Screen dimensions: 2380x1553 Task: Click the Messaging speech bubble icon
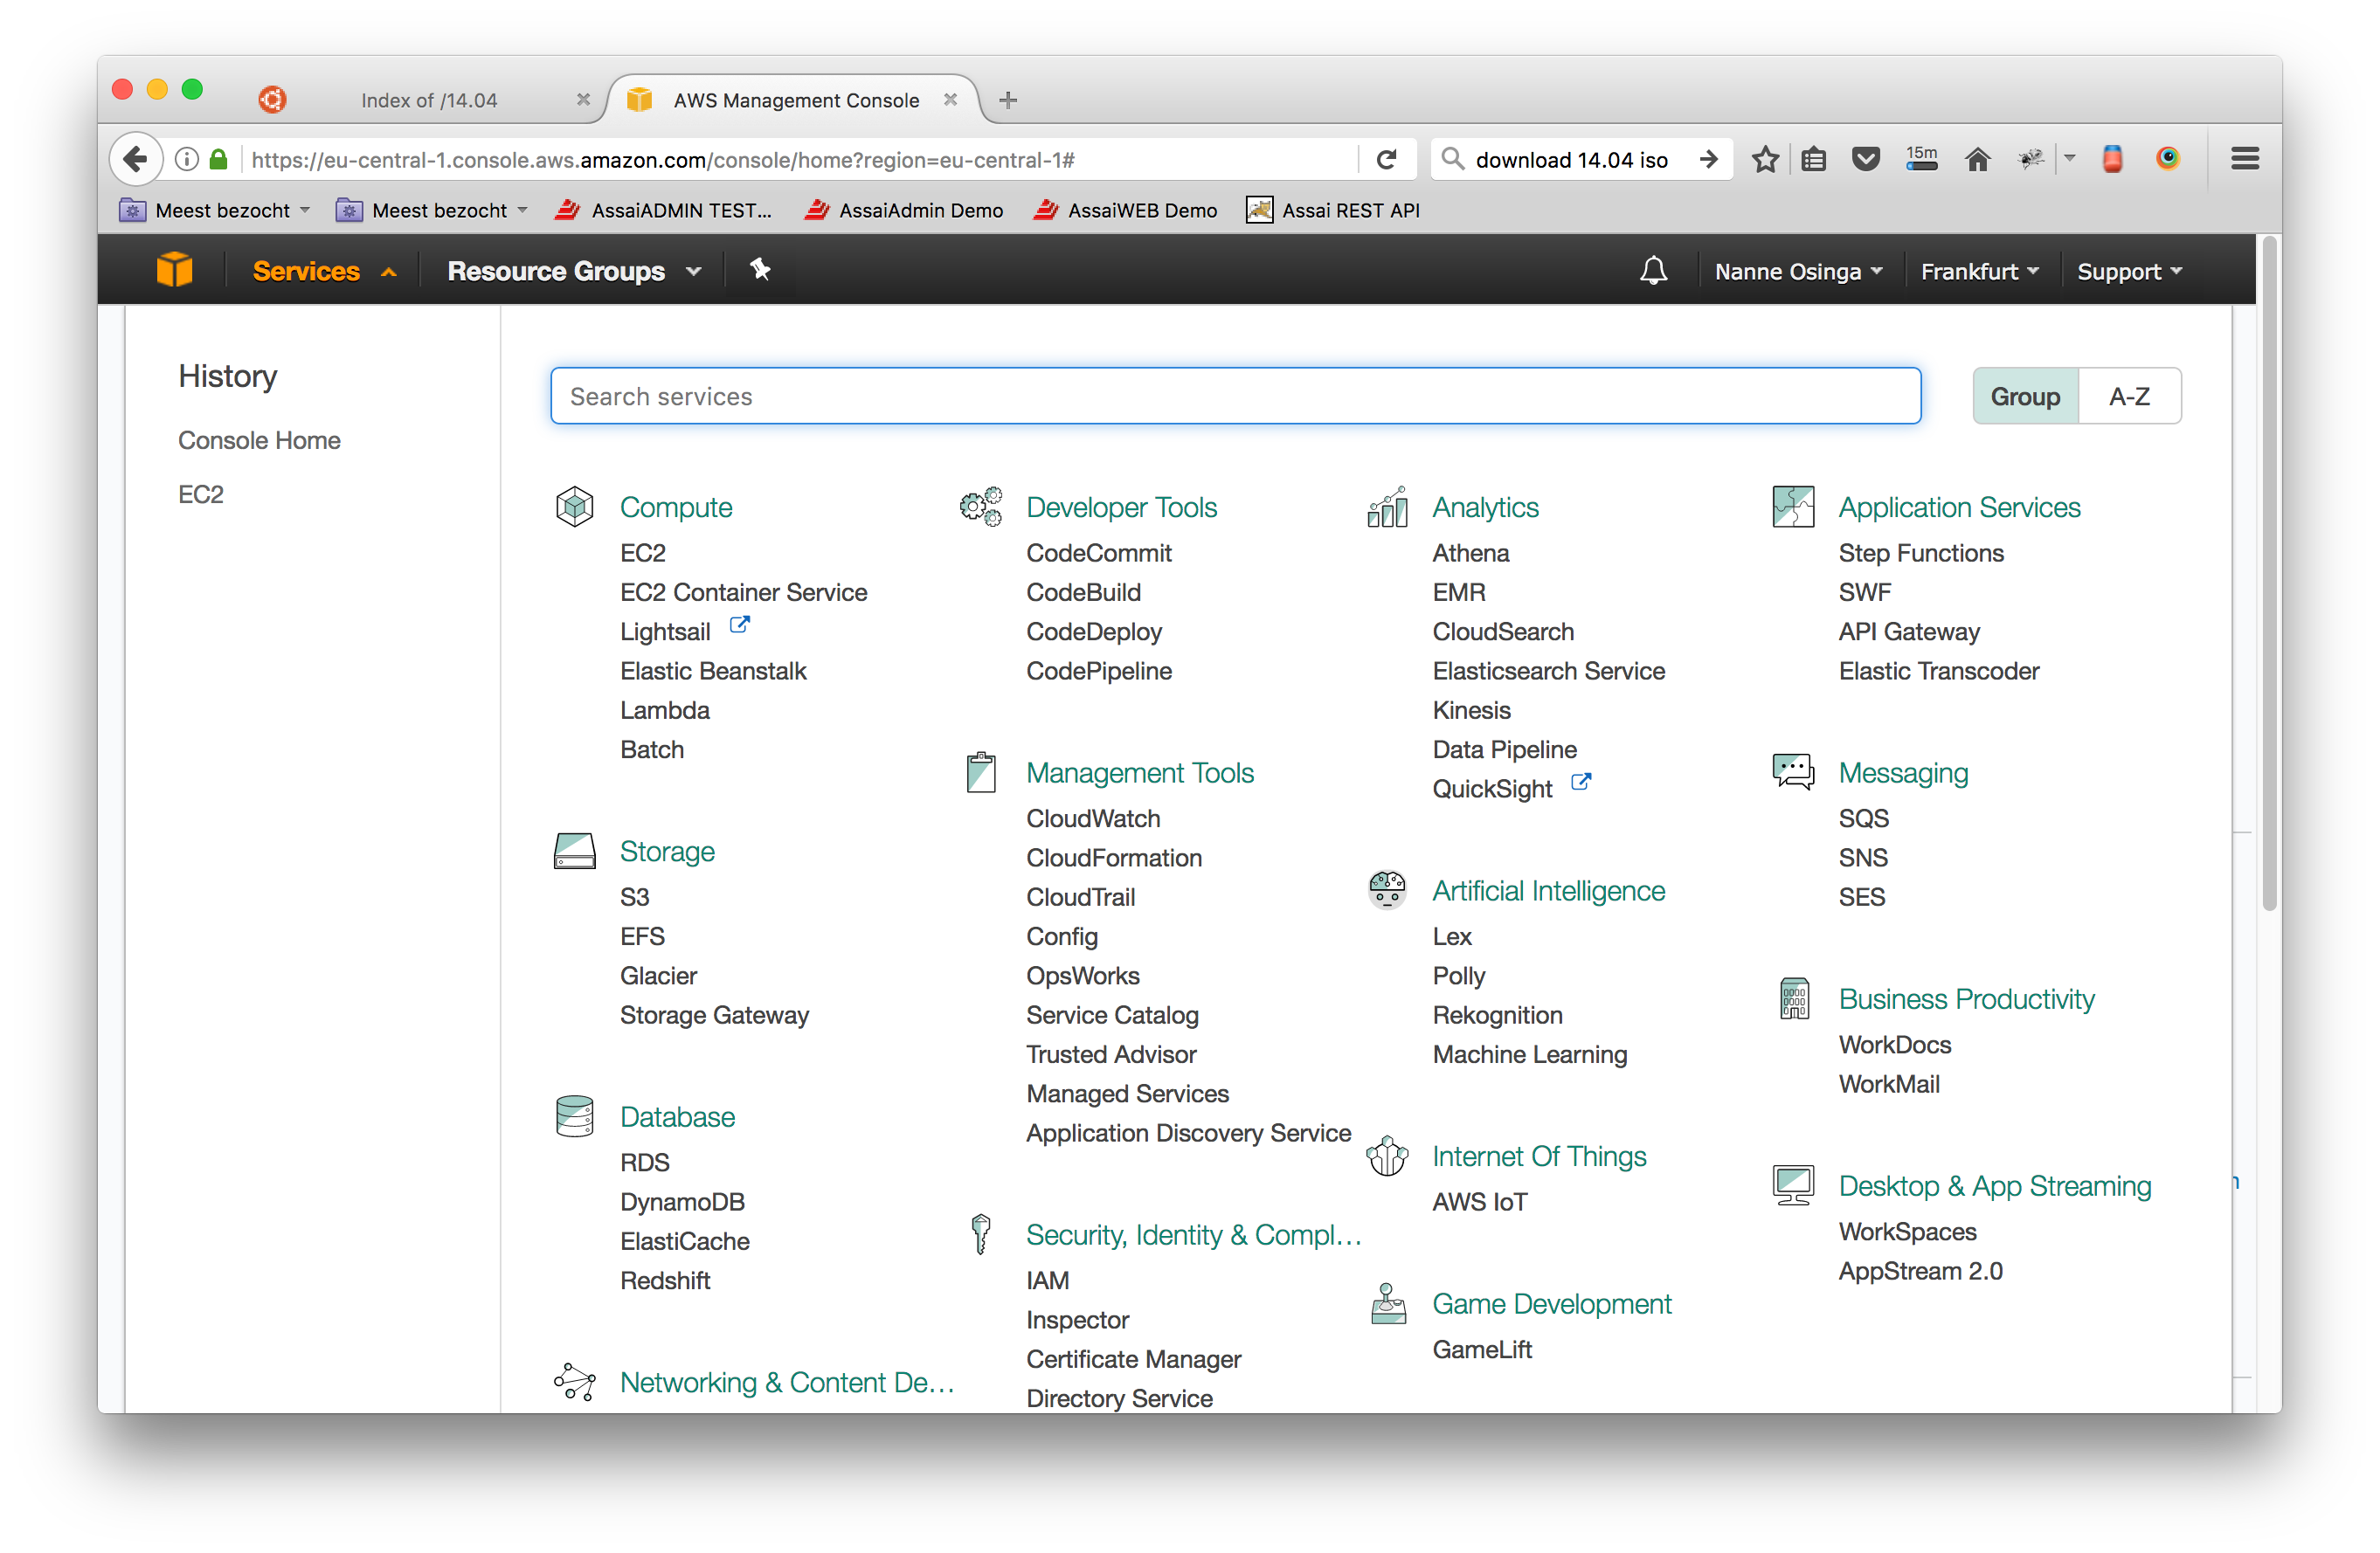point(1793,772)
